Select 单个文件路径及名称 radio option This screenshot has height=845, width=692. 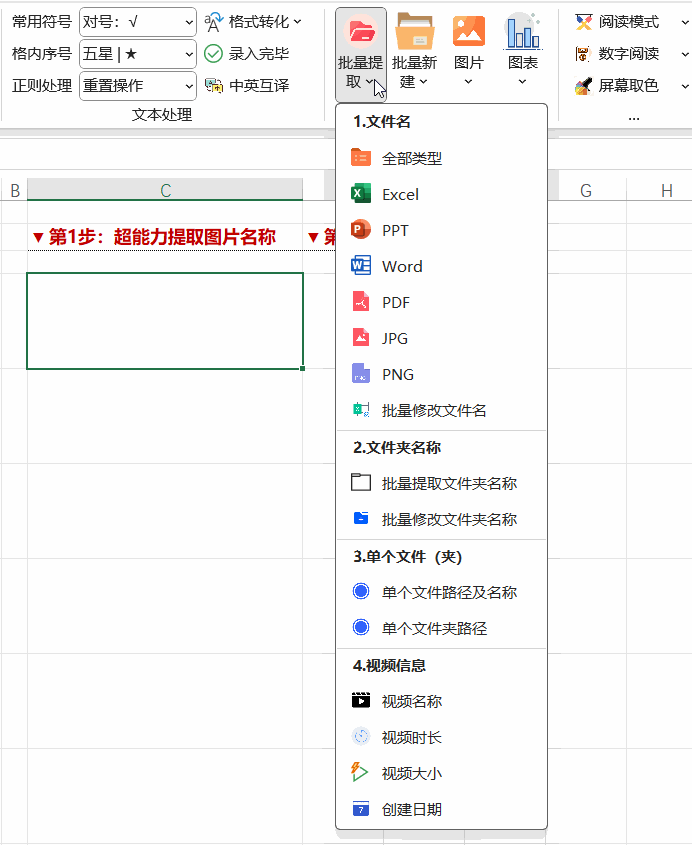(x=361, y=591)
